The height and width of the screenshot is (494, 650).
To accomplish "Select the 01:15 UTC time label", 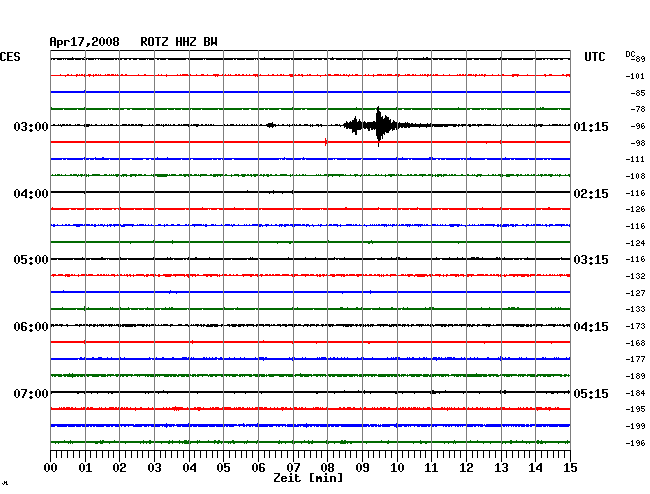I will (x=591, y=126).
